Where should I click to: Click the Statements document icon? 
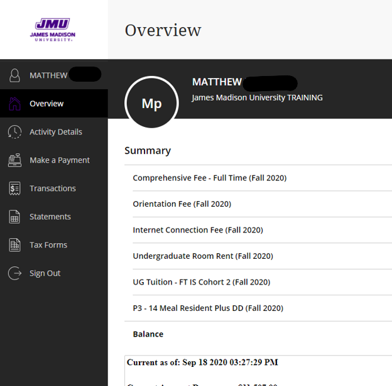pos(15,217)
